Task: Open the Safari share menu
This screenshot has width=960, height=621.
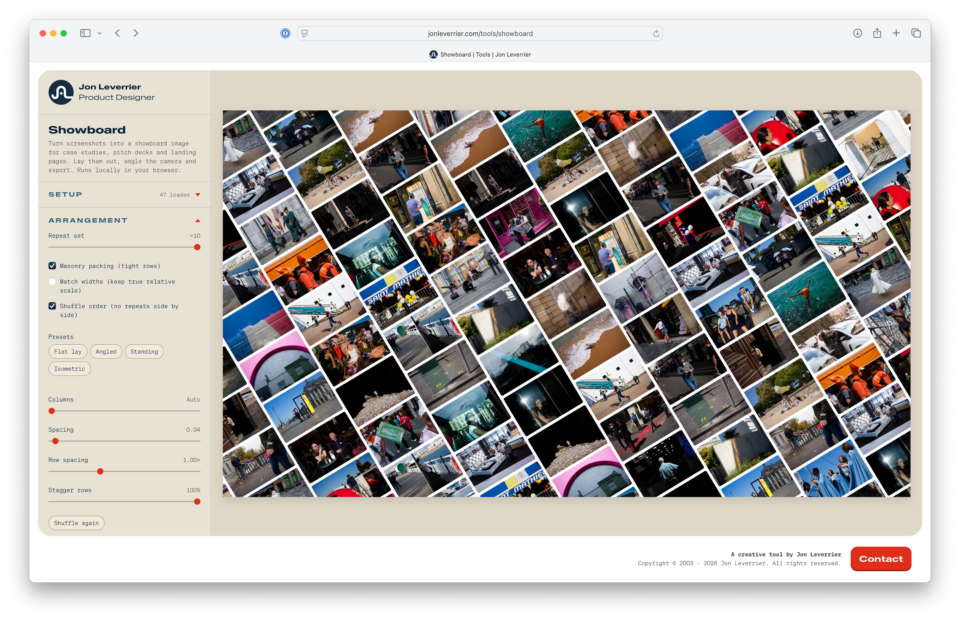Action: (x=877, y=33)
